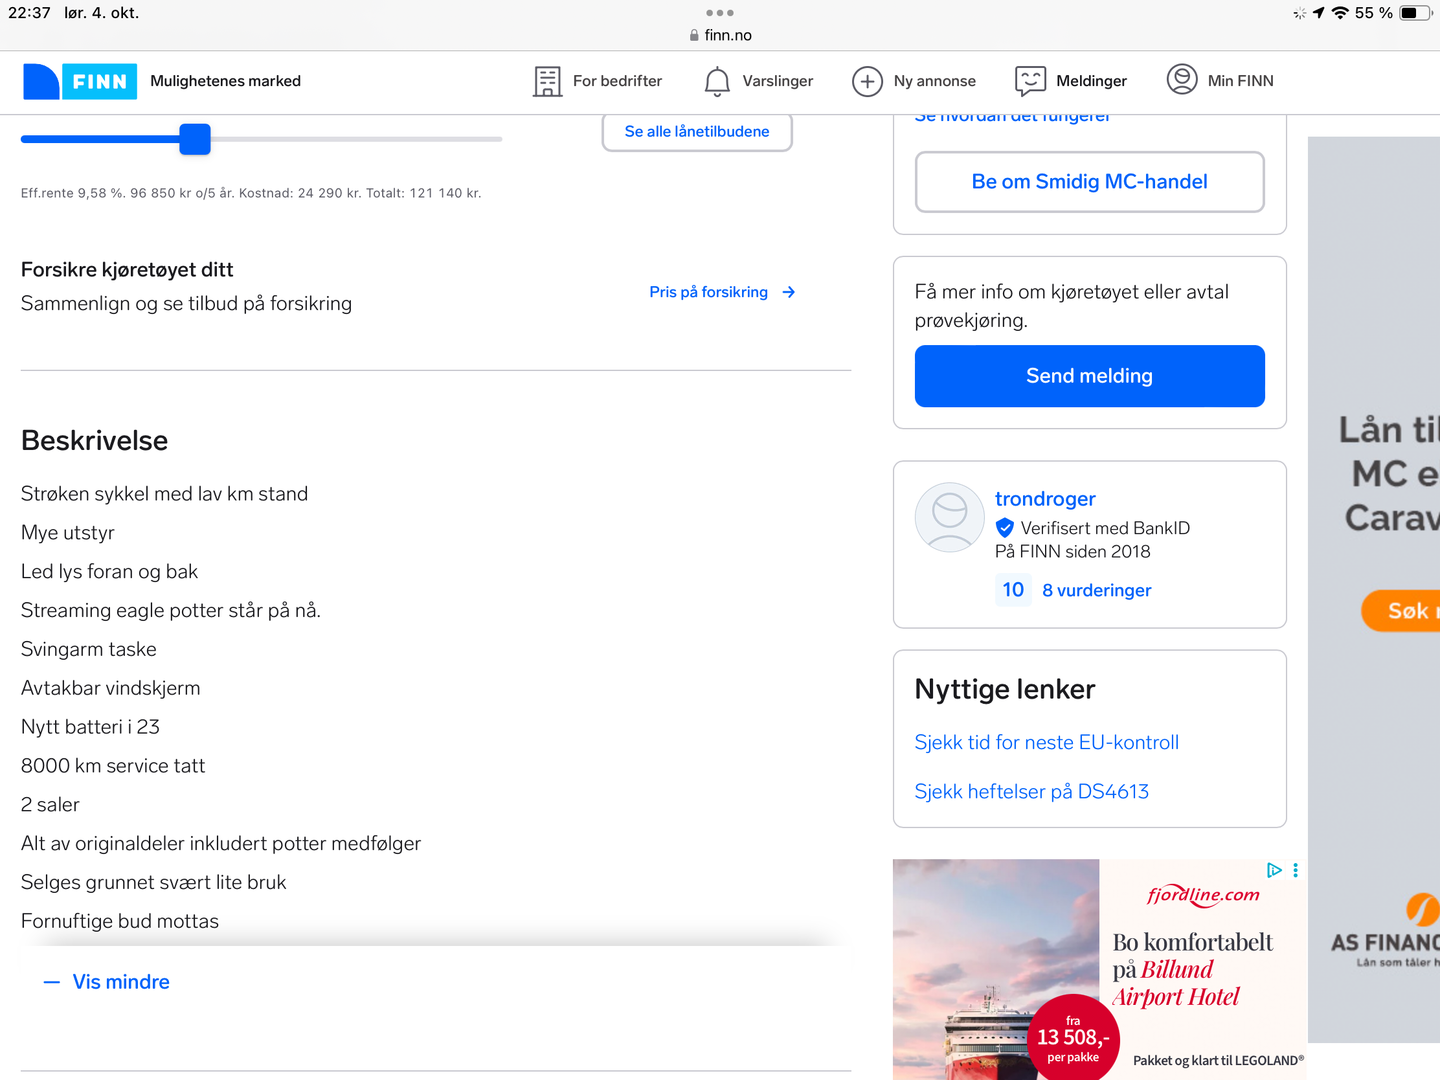The width and height of the screenshot is (1440, 1080).
Task: Click the text Strøken sykkel med lav km stand
Action: tap(165, 494)
